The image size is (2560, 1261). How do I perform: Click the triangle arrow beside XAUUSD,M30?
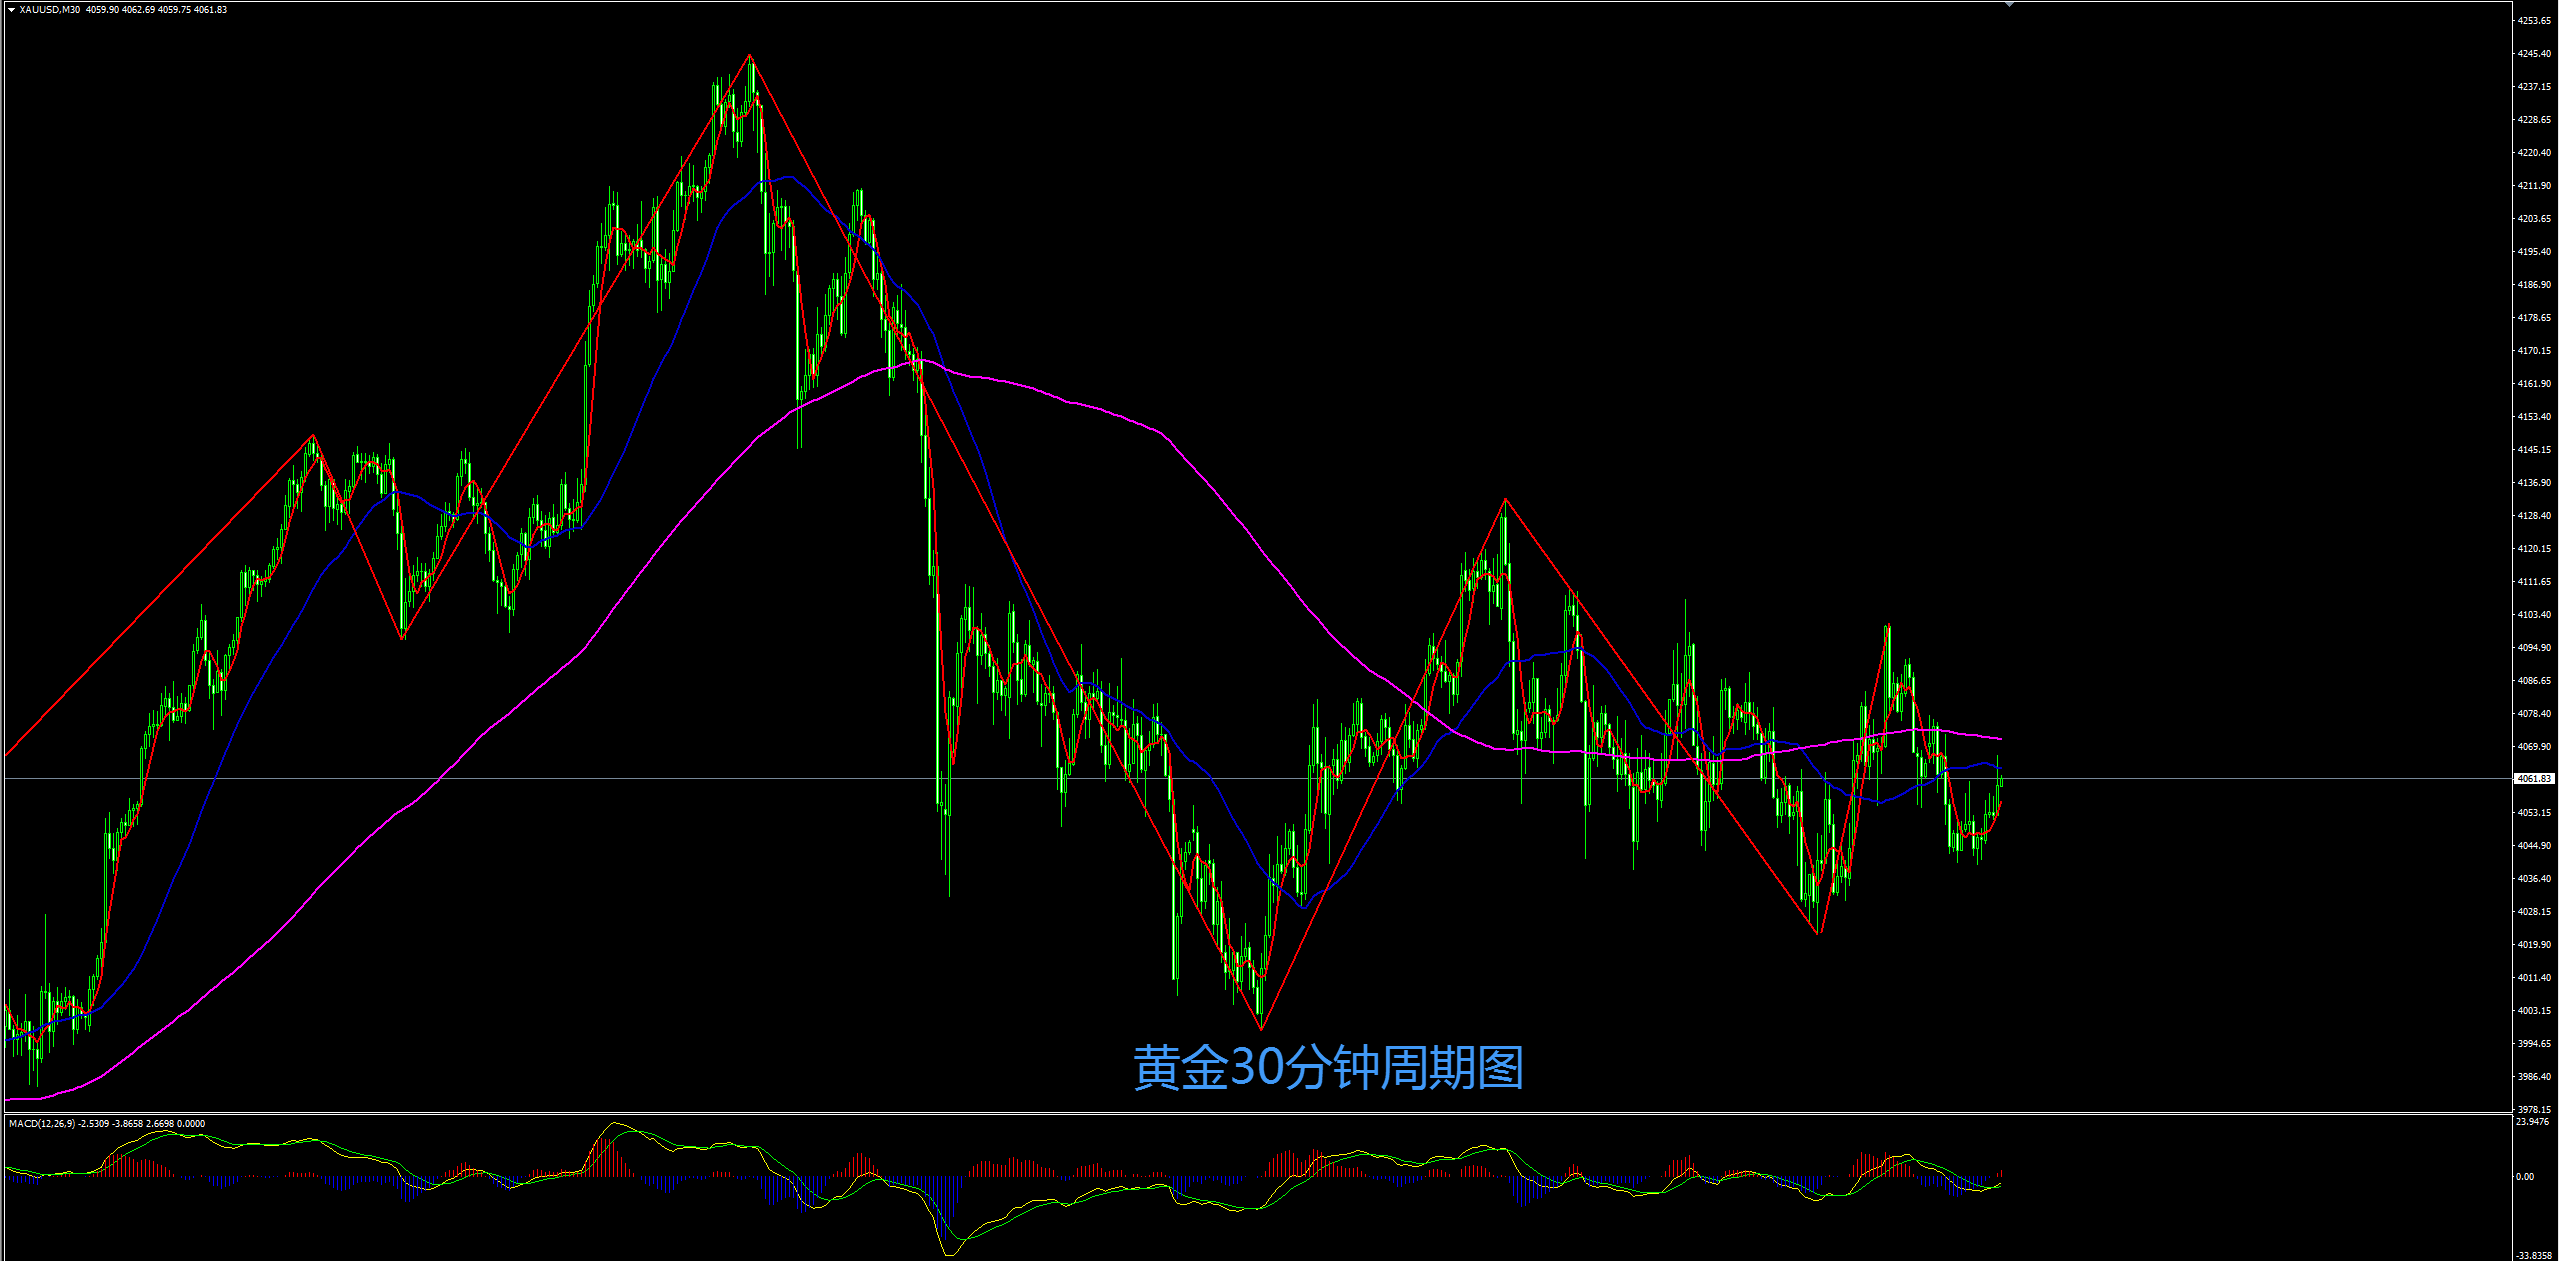click(11, 10)
